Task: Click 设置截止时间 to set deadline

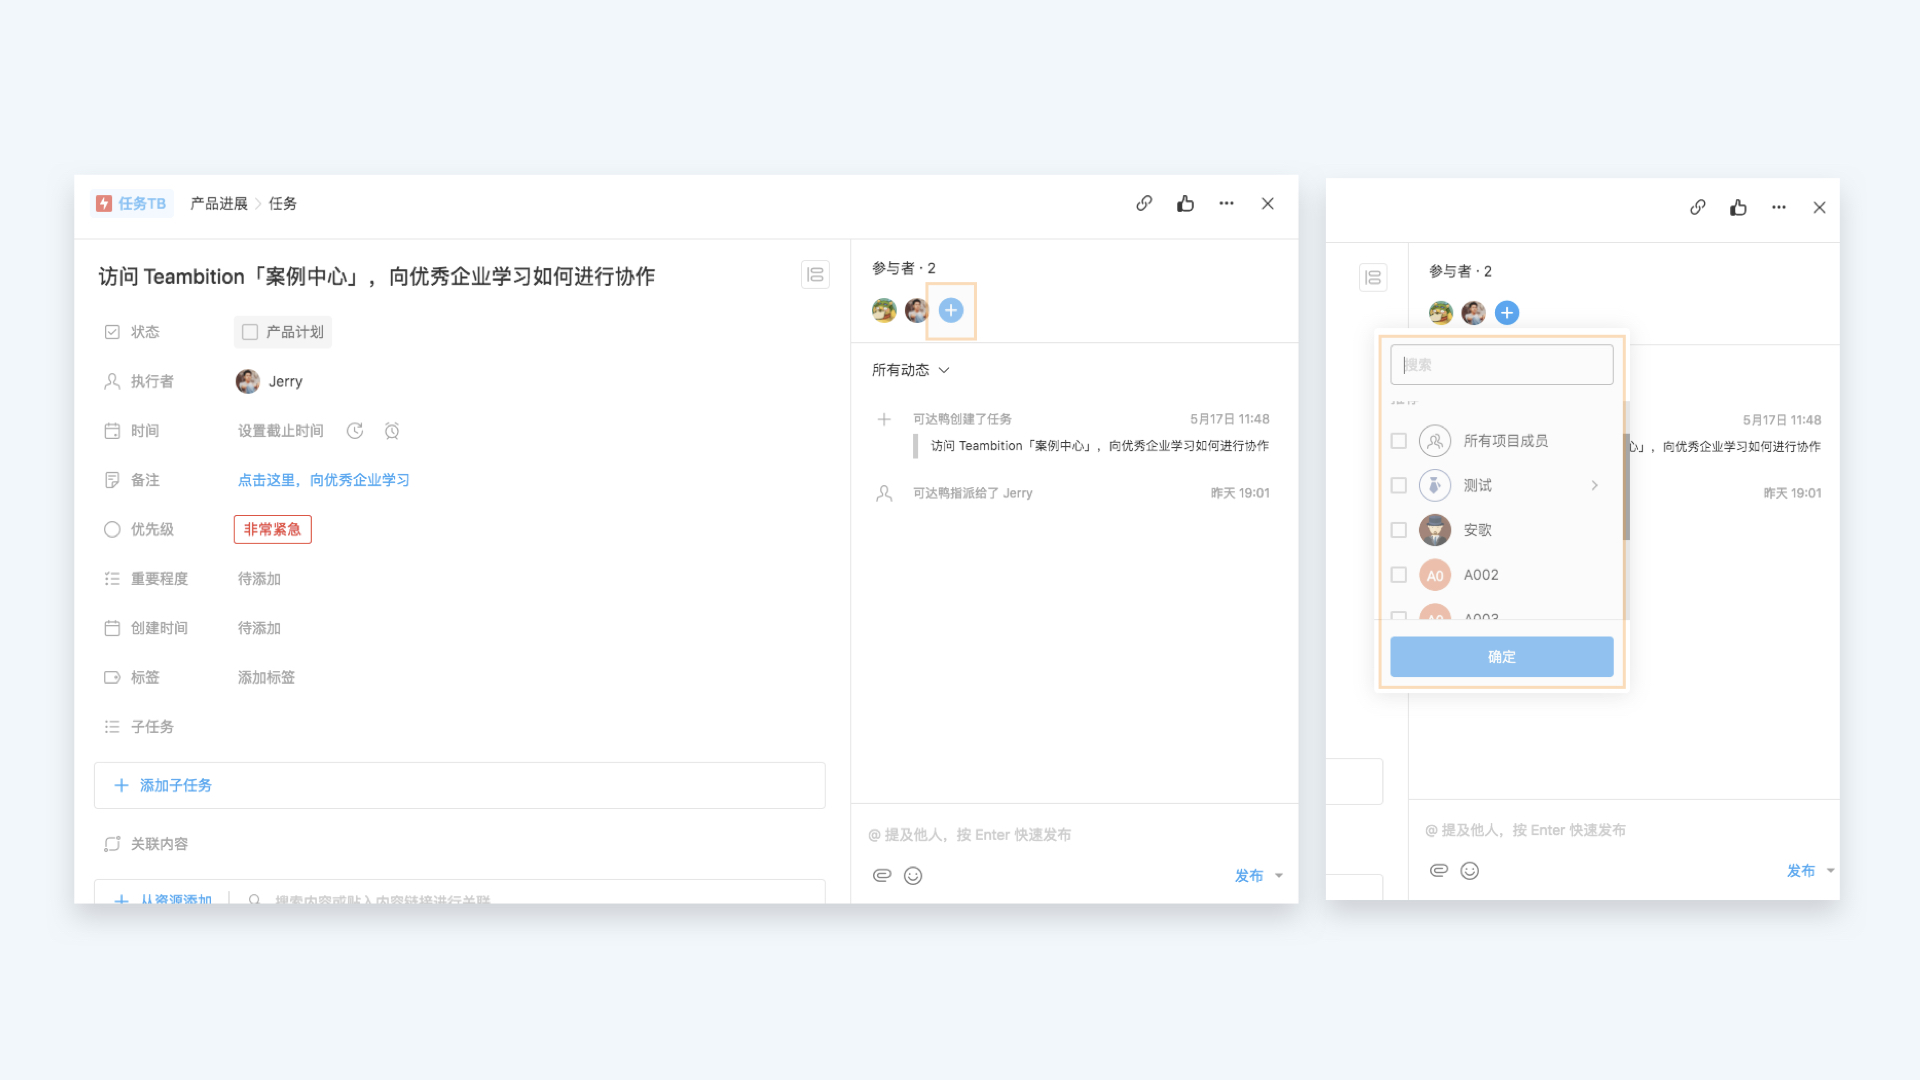Action: point(281,431)
